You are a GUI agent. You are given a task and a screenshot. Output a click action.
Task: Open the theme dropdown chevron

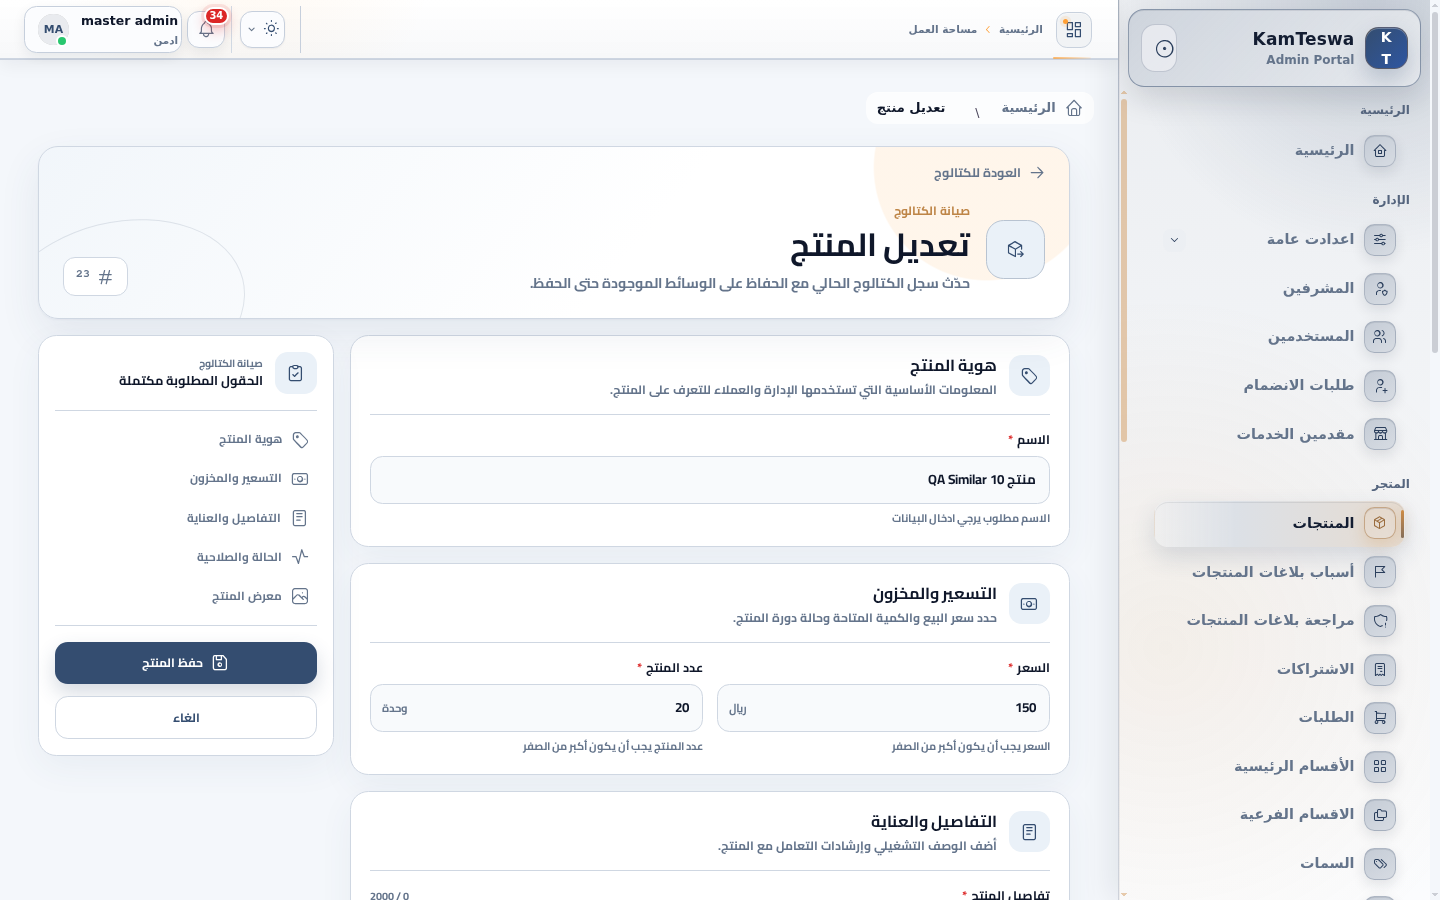click(x=251, y=30)
